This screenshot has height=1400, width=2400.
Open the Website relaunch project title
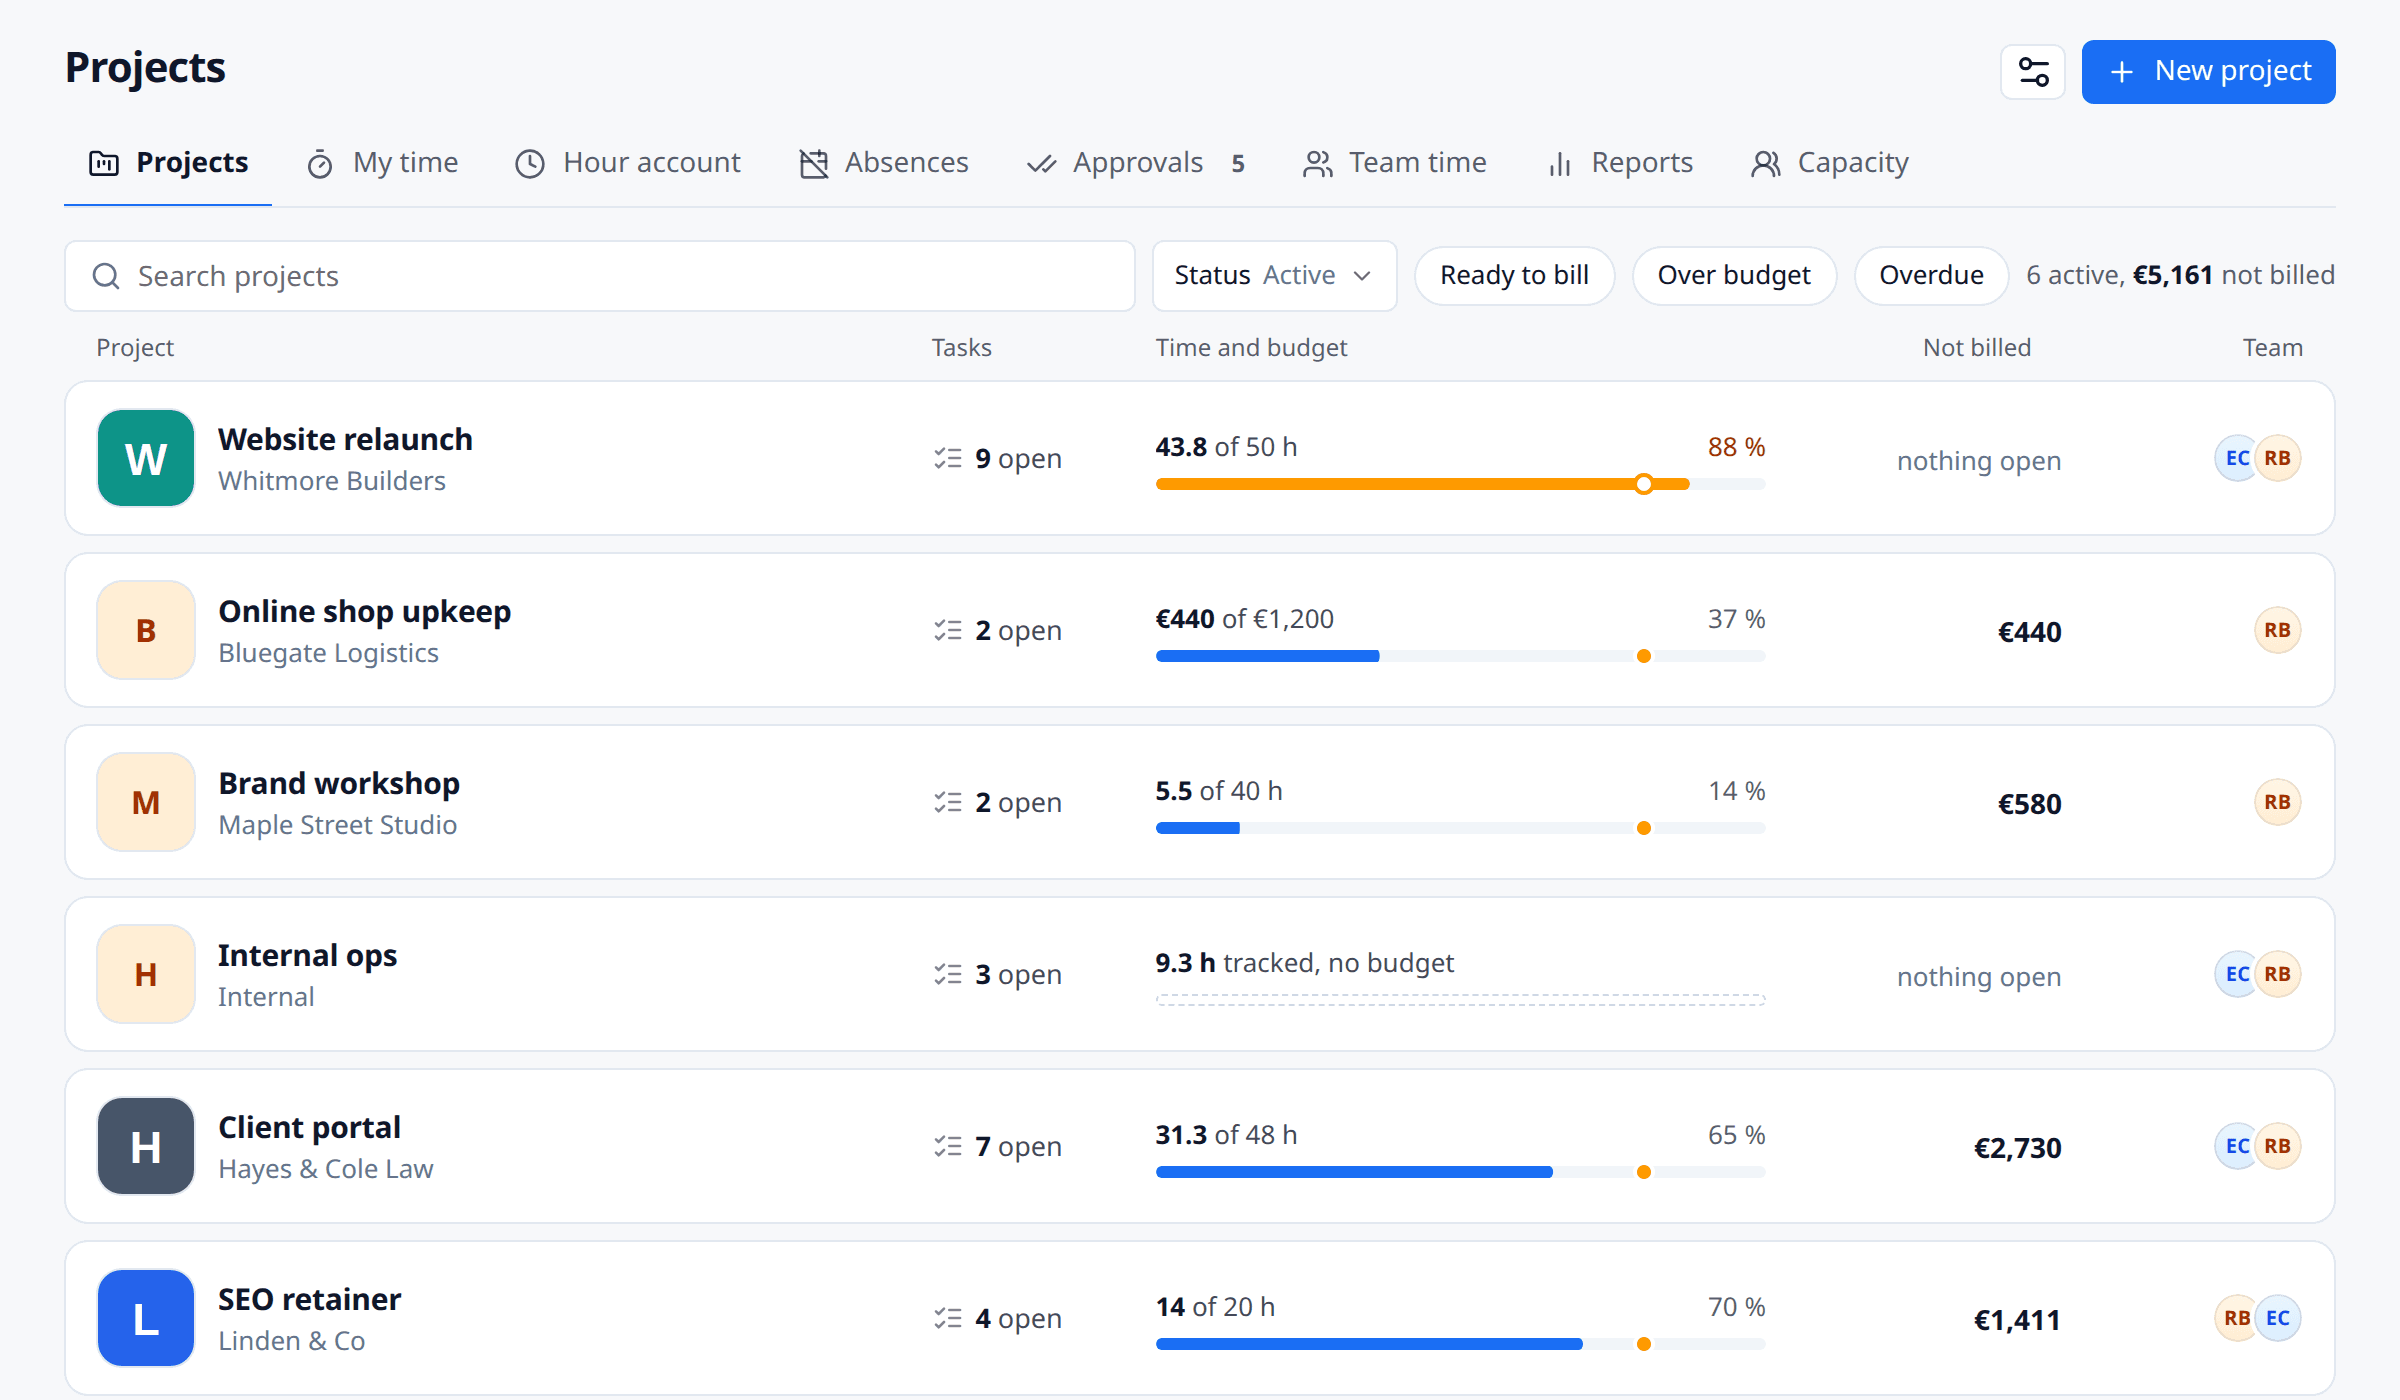tap(345, 439)
